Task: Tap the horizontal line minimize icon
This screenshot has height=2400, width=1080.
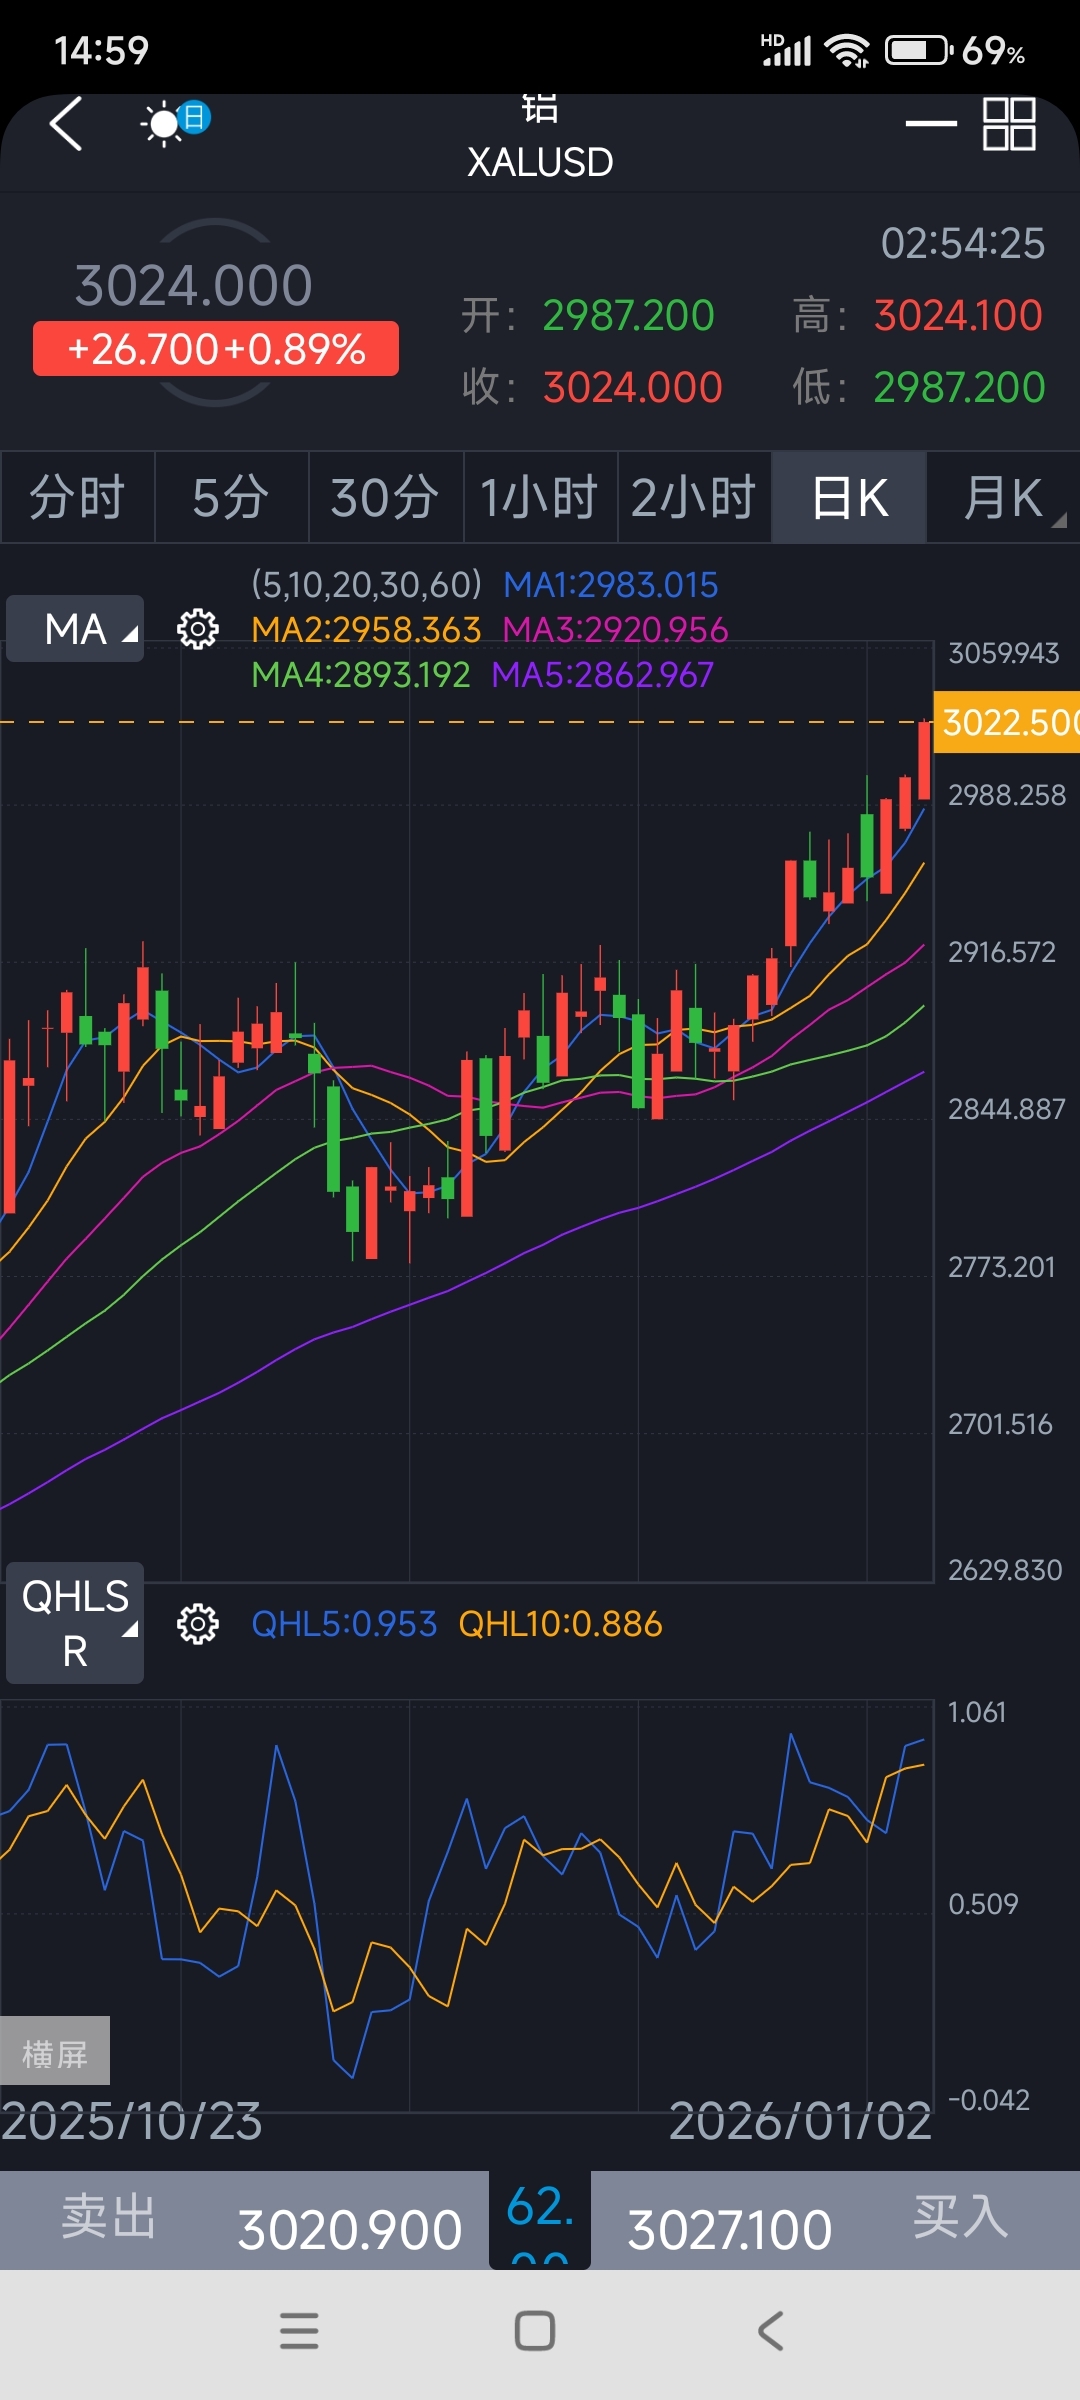Action: 931,124
